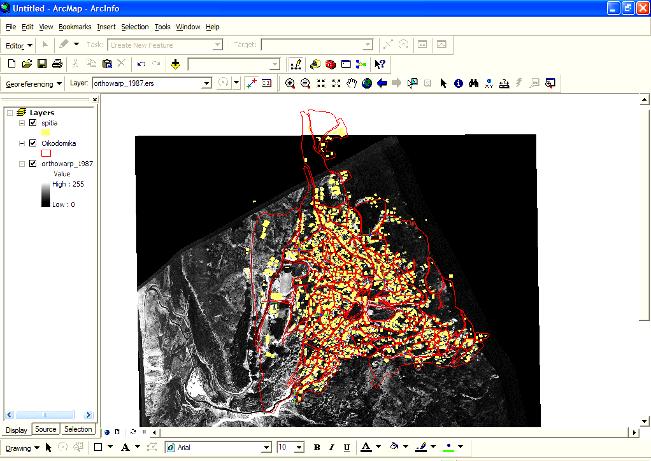Print the map using Print icon
Screen dimensions: 651x461
pyautogui.click(x=57, y=64)
